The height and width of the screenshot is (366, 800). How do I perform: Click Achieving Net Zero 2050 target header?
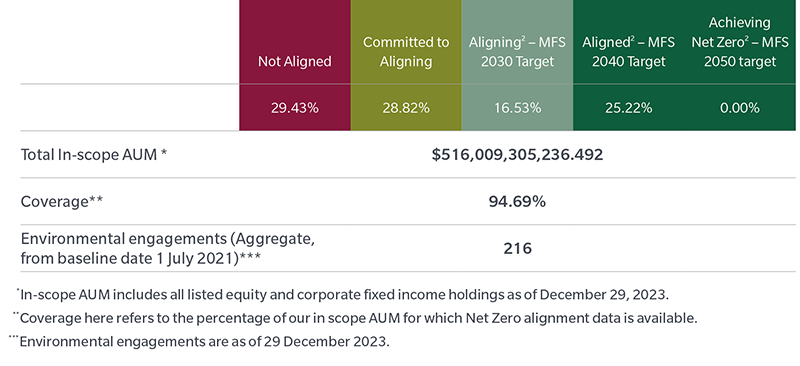[x=740, y=42]
